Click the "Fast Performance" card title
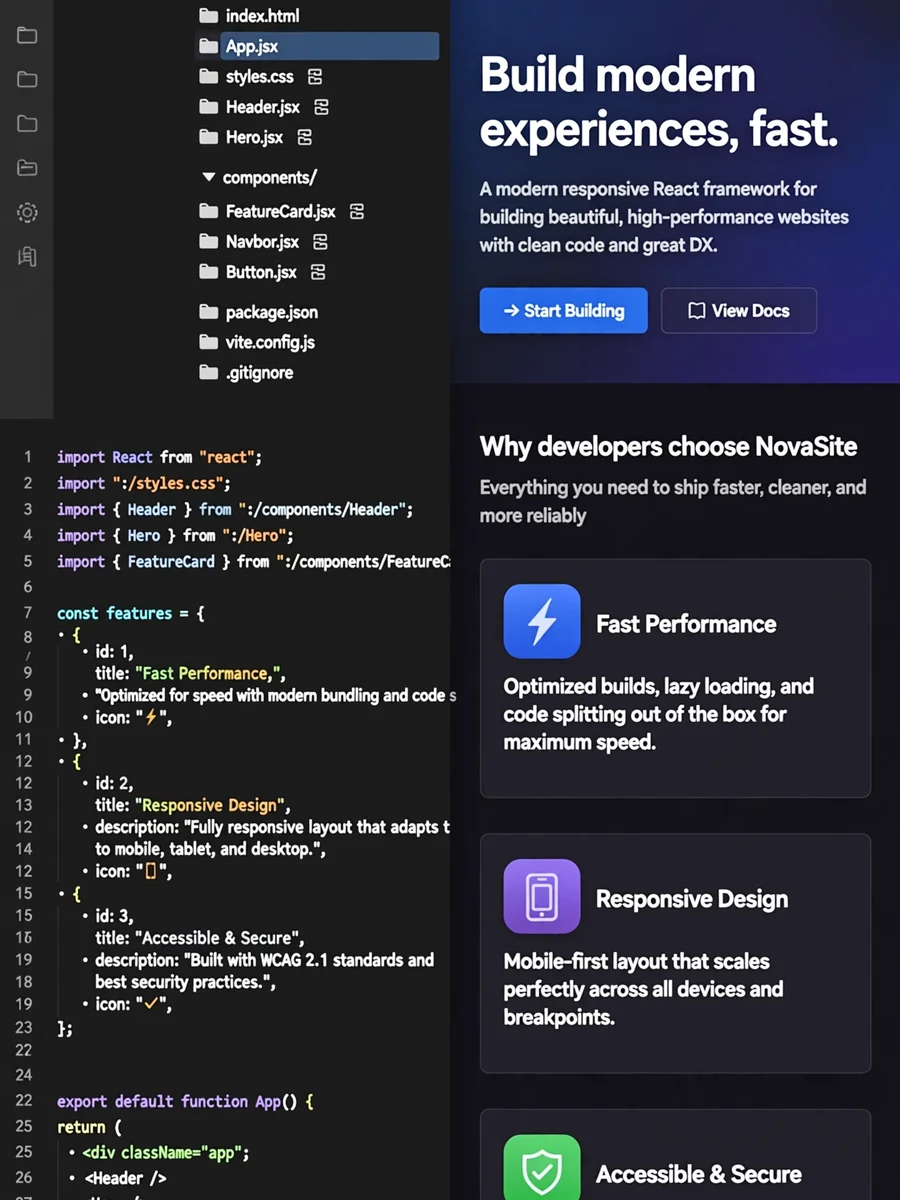The width and height of the screenshot is (900, 1200). point(686,624)
